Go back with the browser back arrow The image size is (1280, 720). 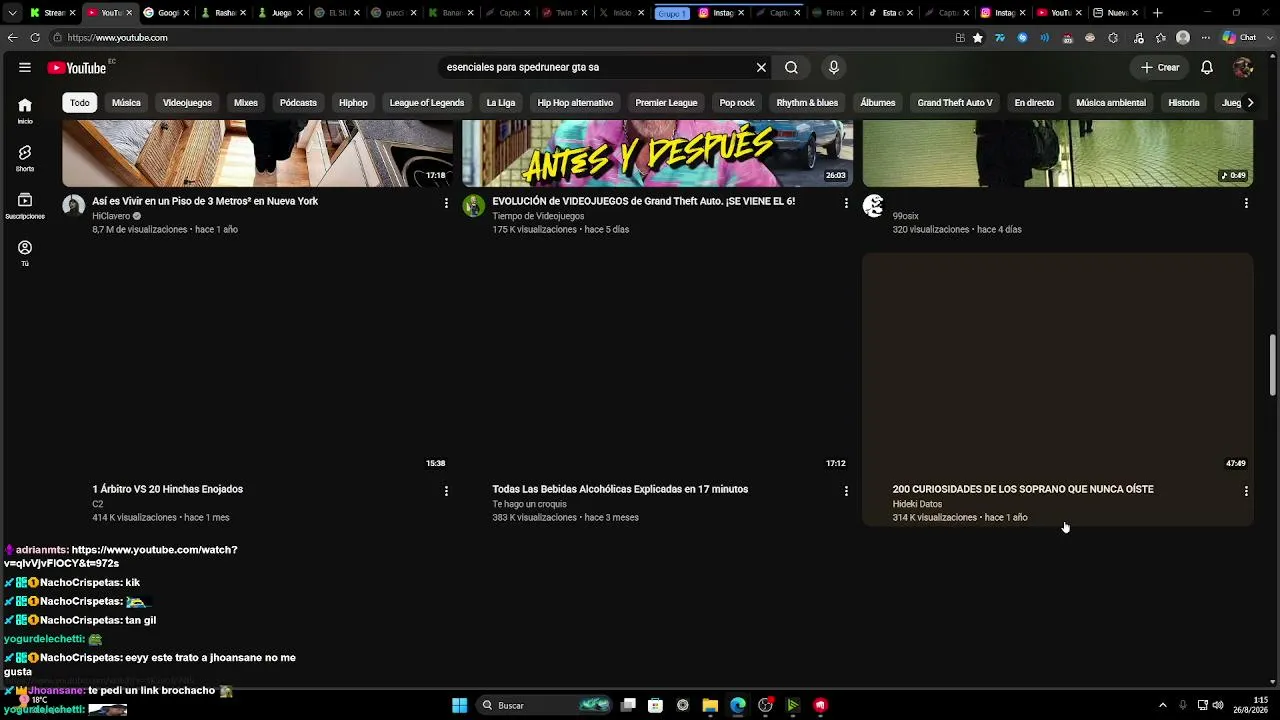tap(12, 37)
